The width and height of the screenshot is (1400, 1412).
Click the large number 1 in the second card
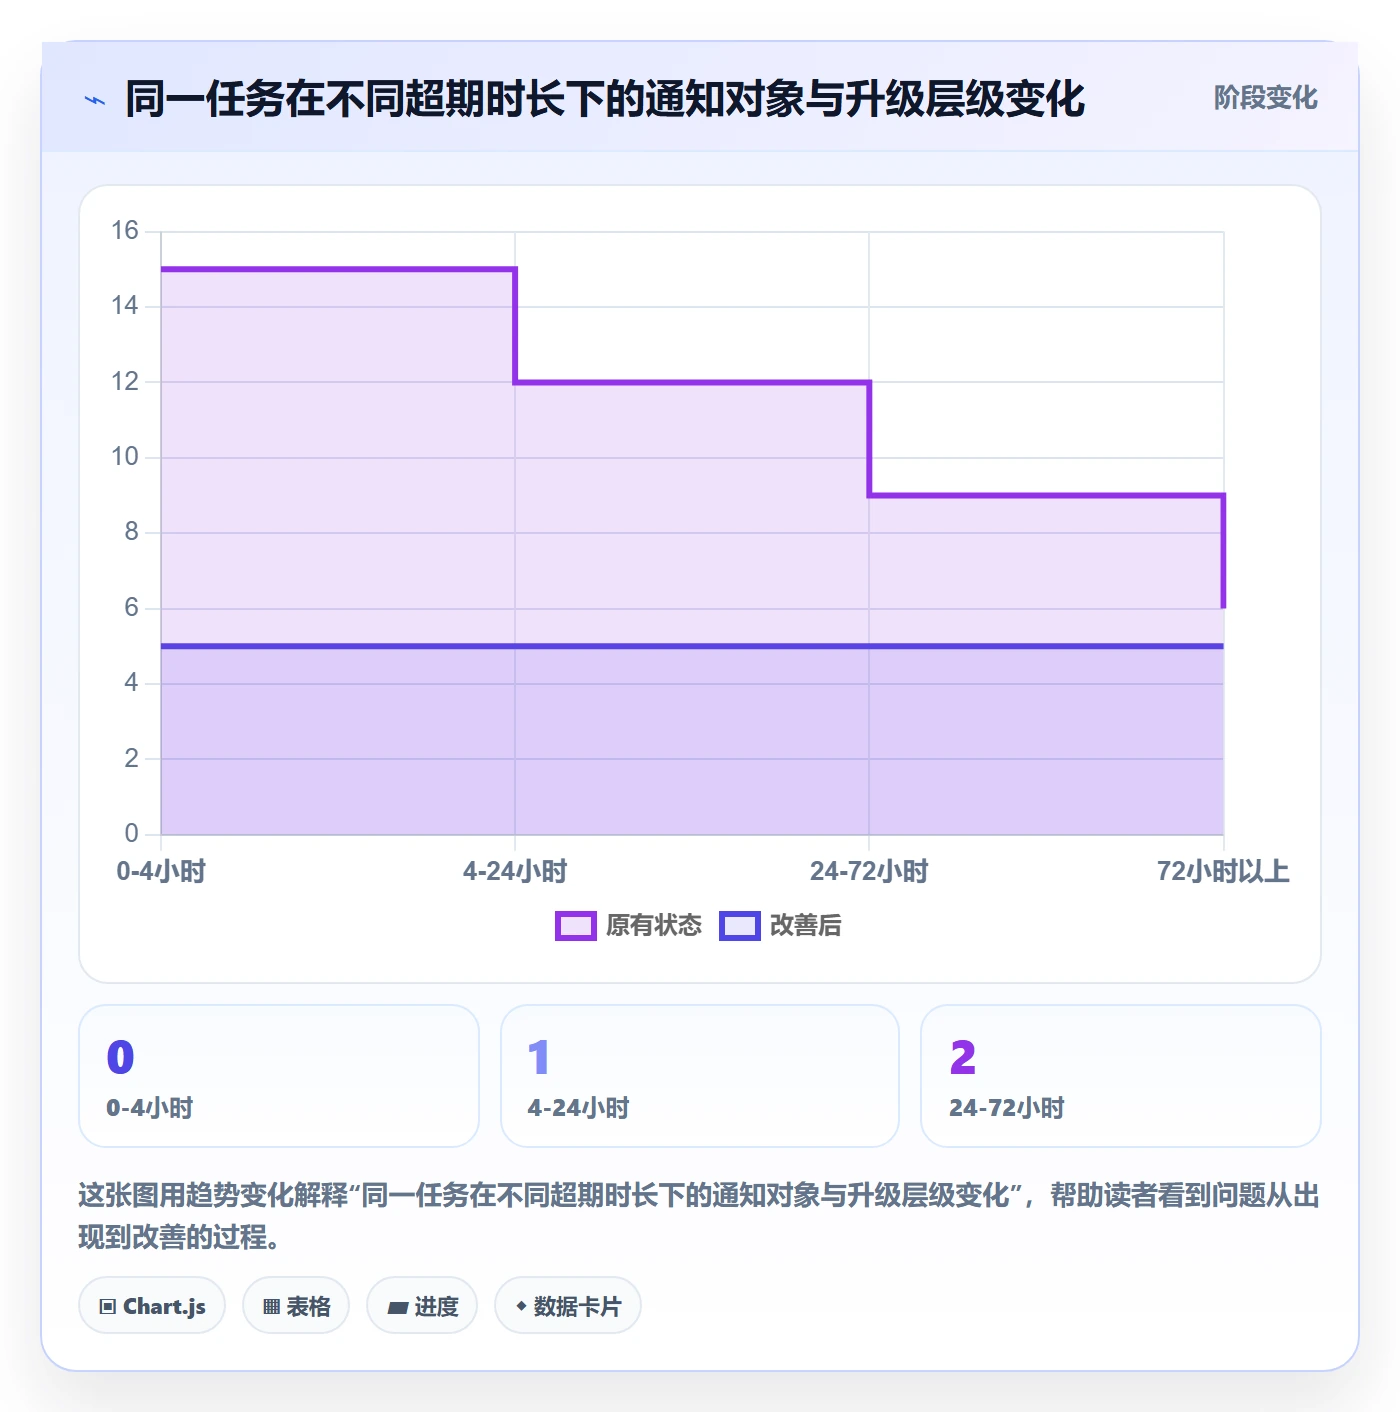(539, 1058)
